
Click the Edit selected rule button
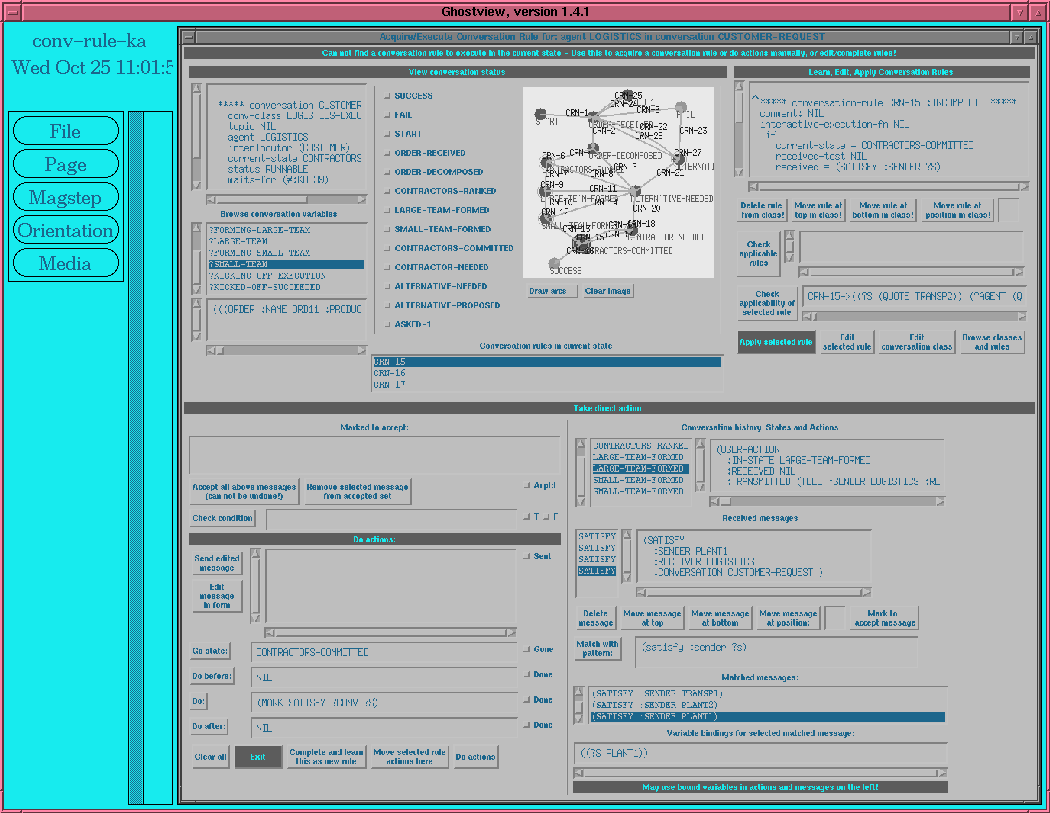[847, 342]
